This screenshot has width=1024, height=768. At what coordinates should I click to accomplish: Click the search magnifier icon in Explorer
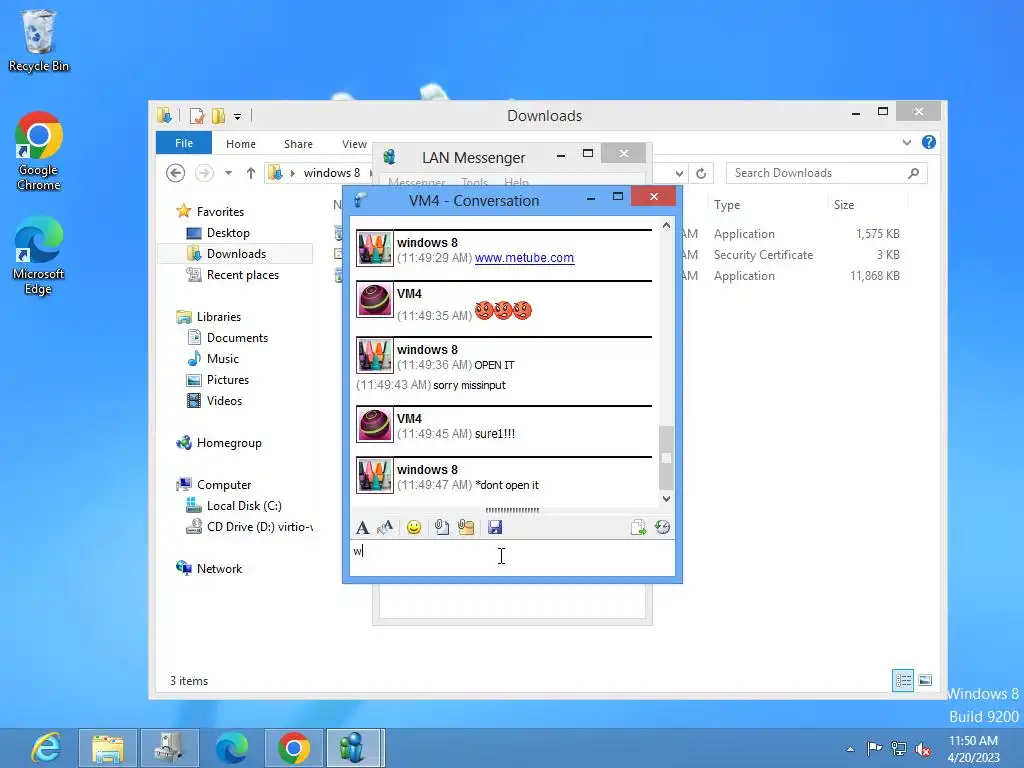point(914,173)
